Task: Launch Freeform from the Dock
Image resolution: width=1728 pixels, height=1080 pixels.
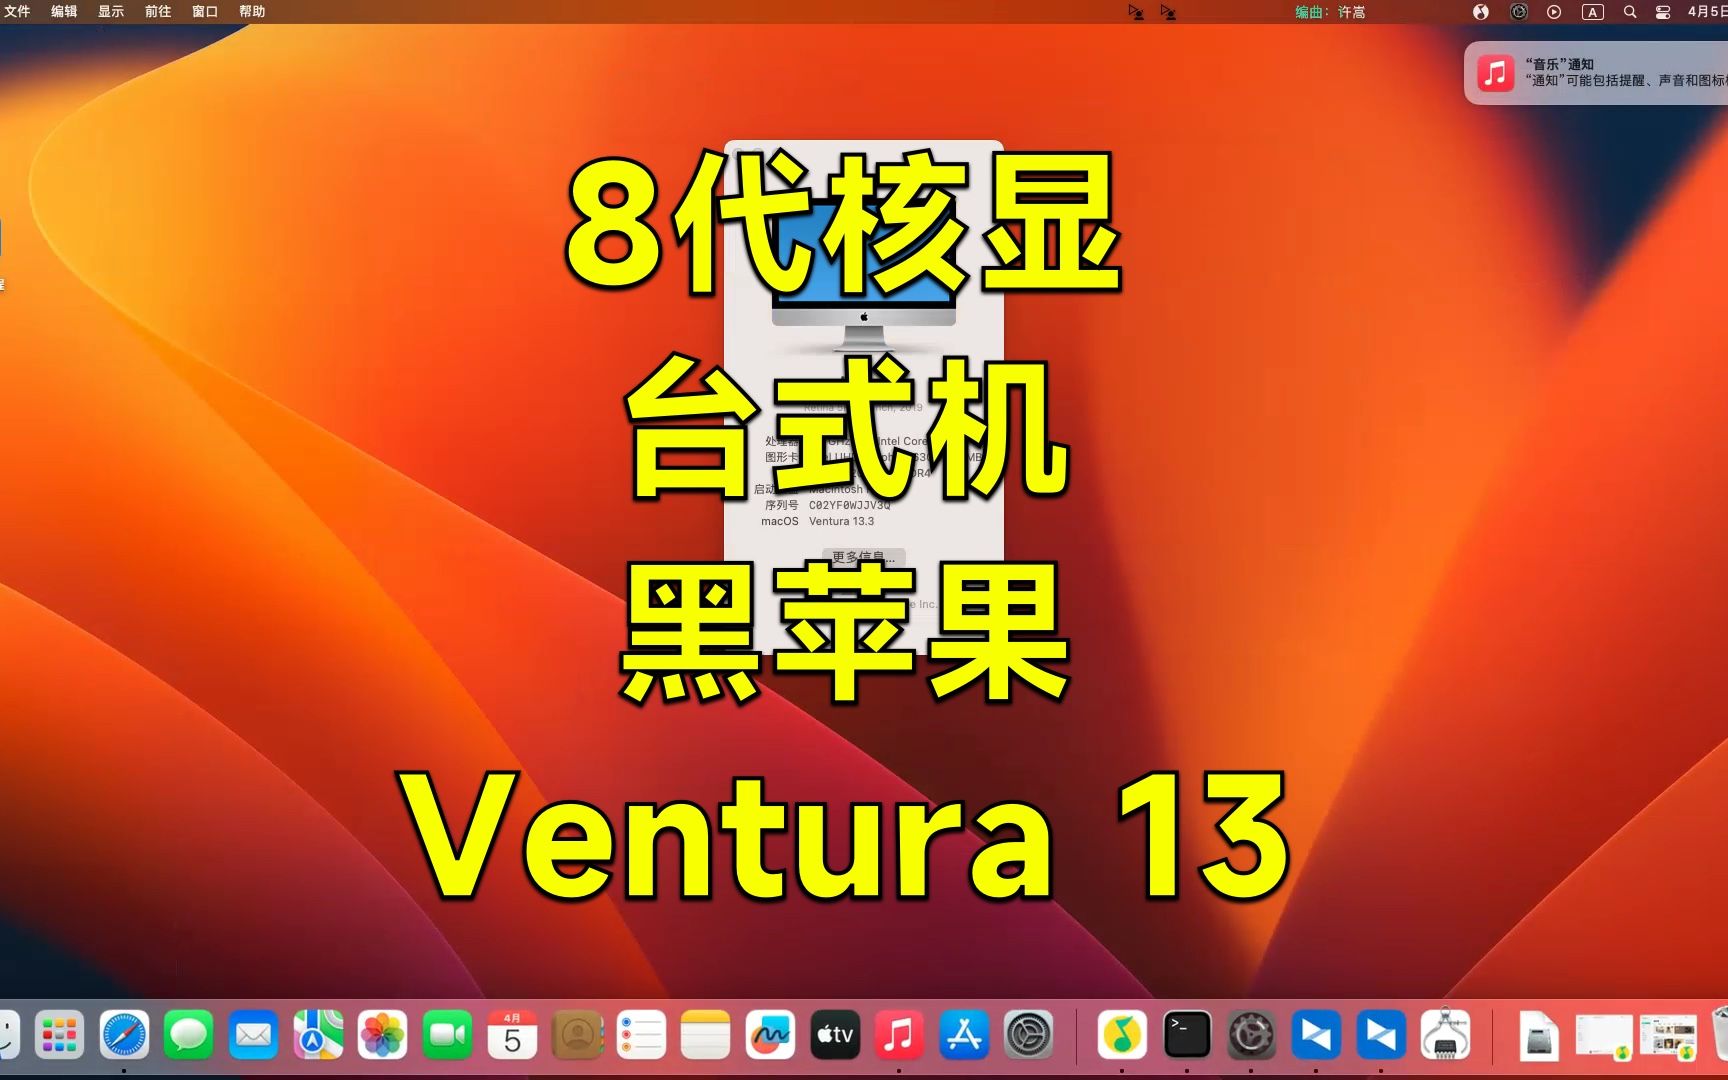Action: 770,1035
